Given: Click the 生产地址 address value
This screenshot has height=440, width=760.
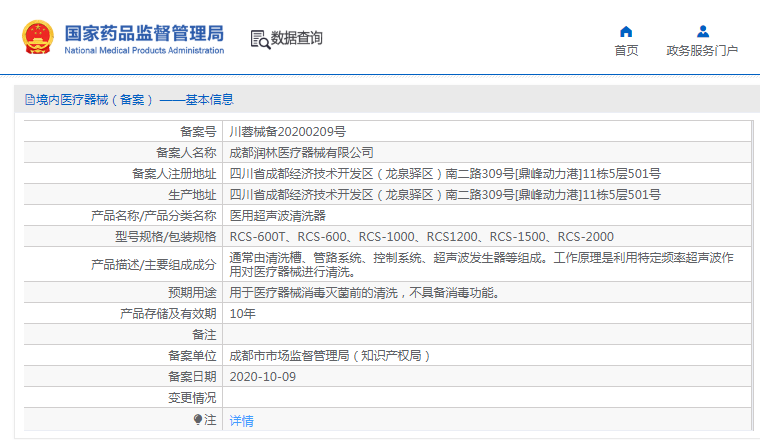Looking at the screenshot, I should [445, 195].
